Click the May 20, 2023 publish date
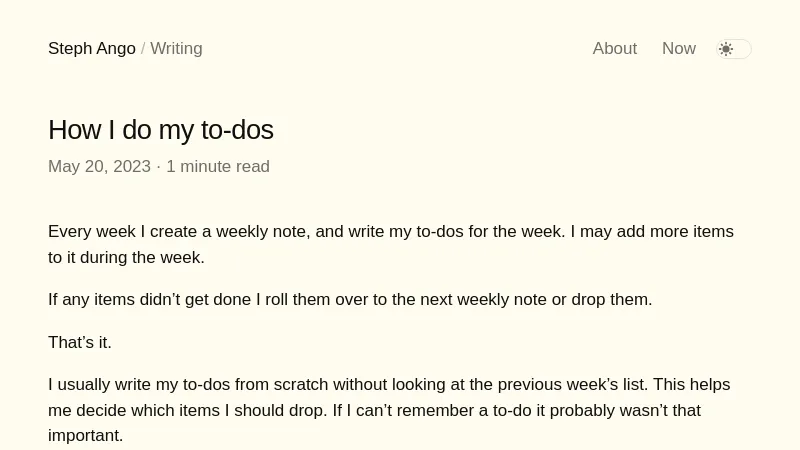Screen dimensions: 800x450 click(x=99, y=167)
